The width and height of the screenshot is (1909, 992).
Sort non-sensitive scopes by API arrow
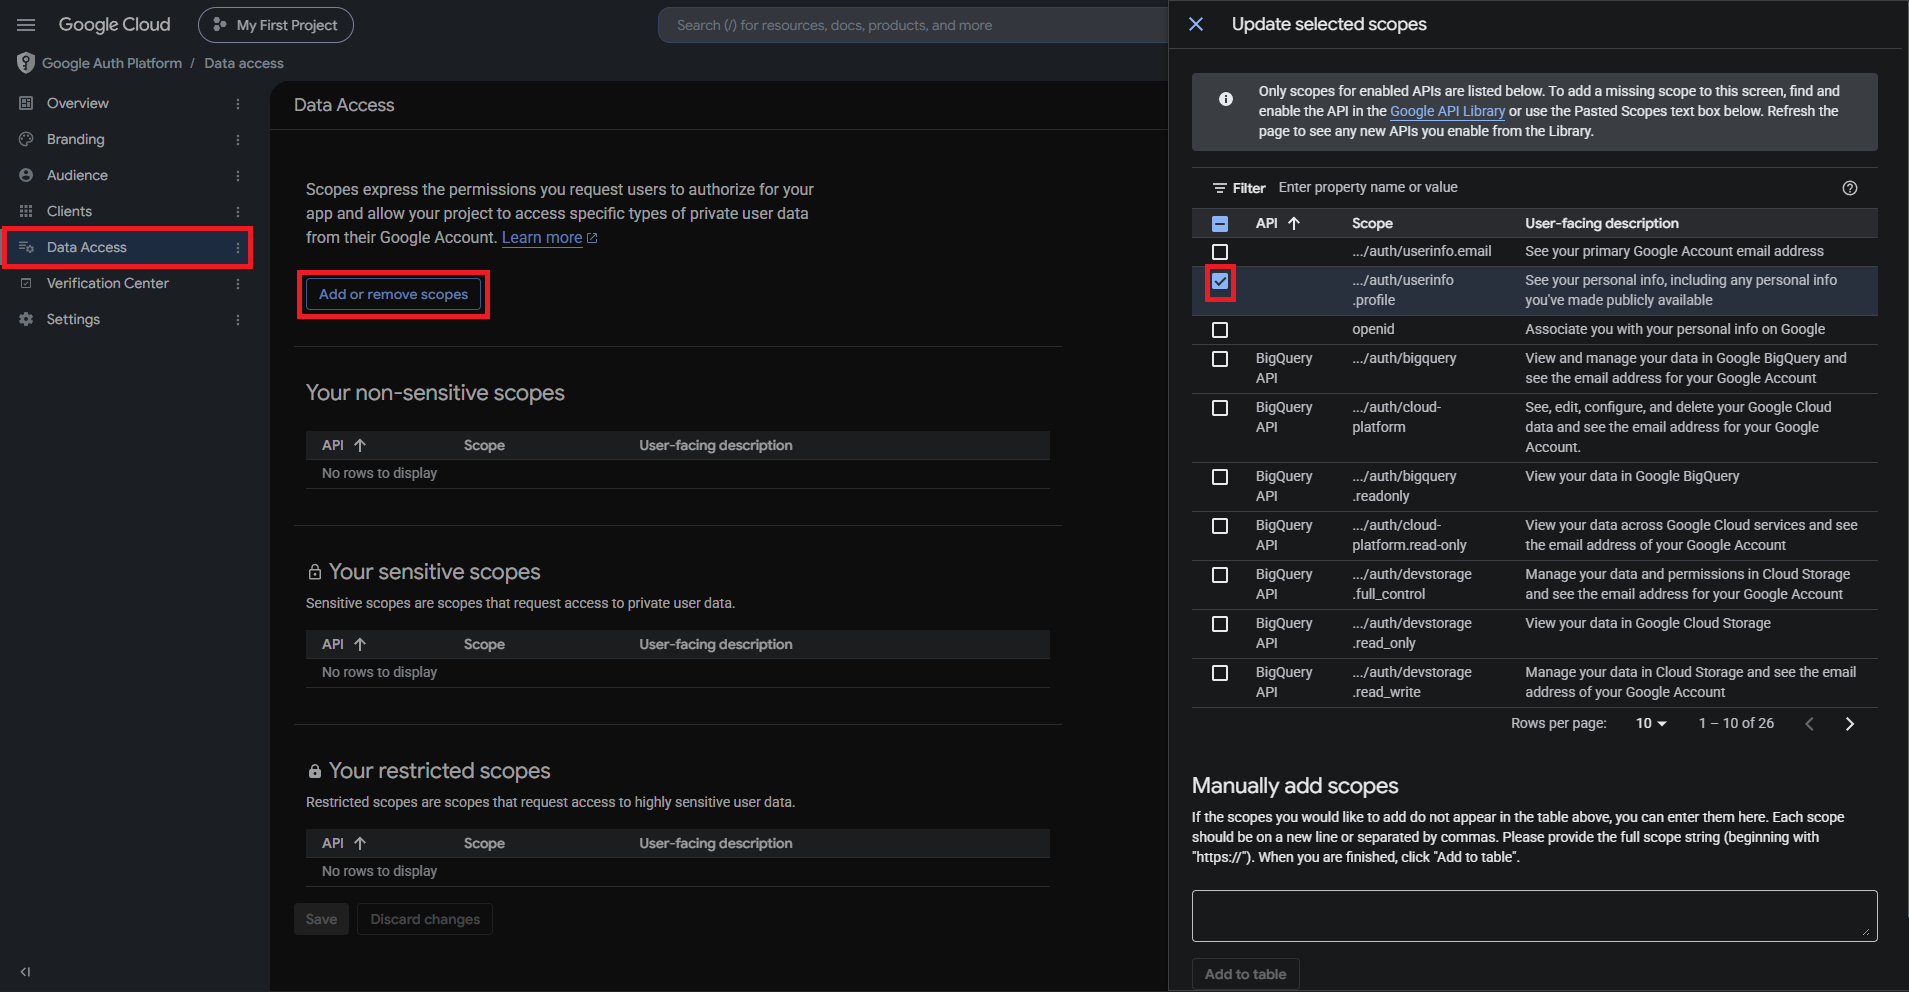pyautogui.click(x=360, y=445)
